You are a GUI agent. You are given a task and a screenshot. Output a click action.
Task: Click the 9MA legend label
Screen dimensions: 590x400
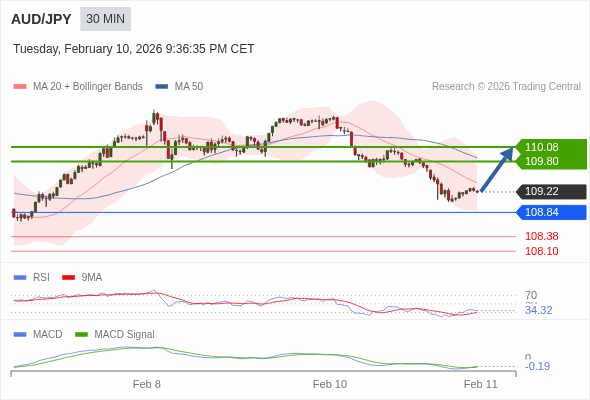(92, 277)
